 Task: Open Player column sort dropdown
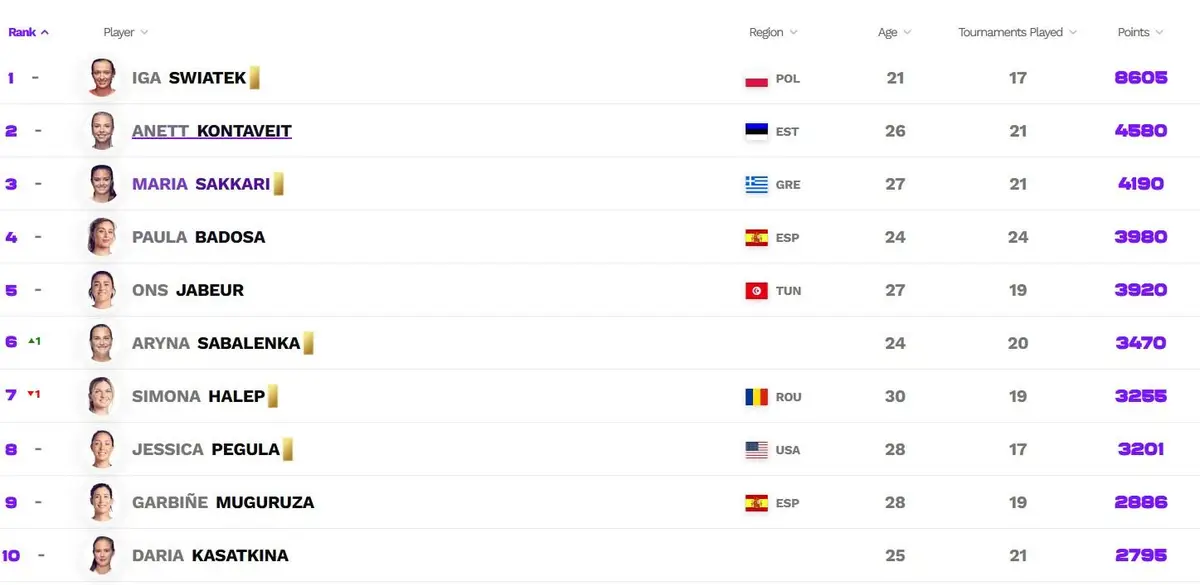coord(126,32)
